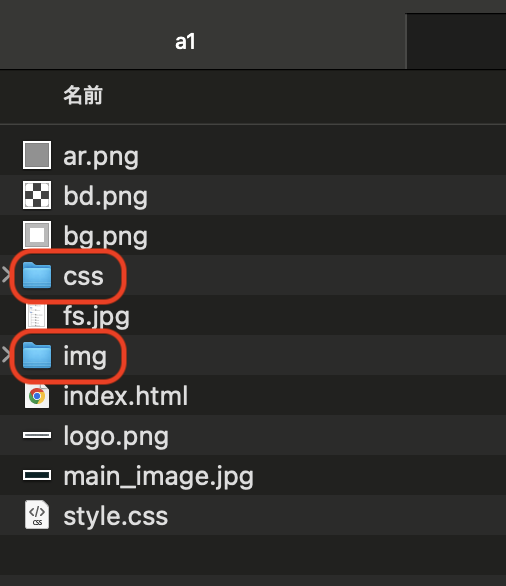Click the img folder icon
Image resolution: width=506 pixels, height=586 pixels.
(37, 355)
